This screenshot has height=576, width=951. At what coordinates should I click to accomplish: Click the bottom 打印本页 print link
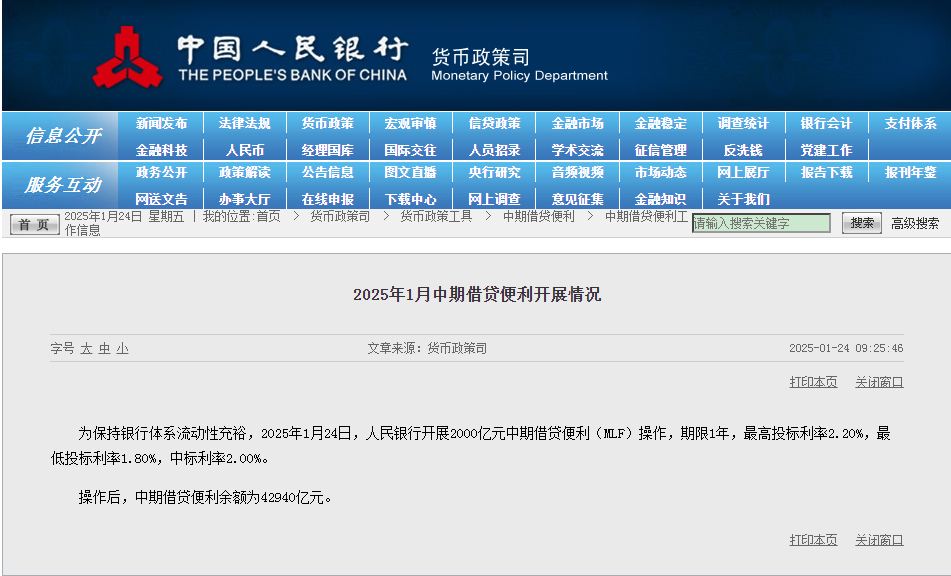[813, 540]
